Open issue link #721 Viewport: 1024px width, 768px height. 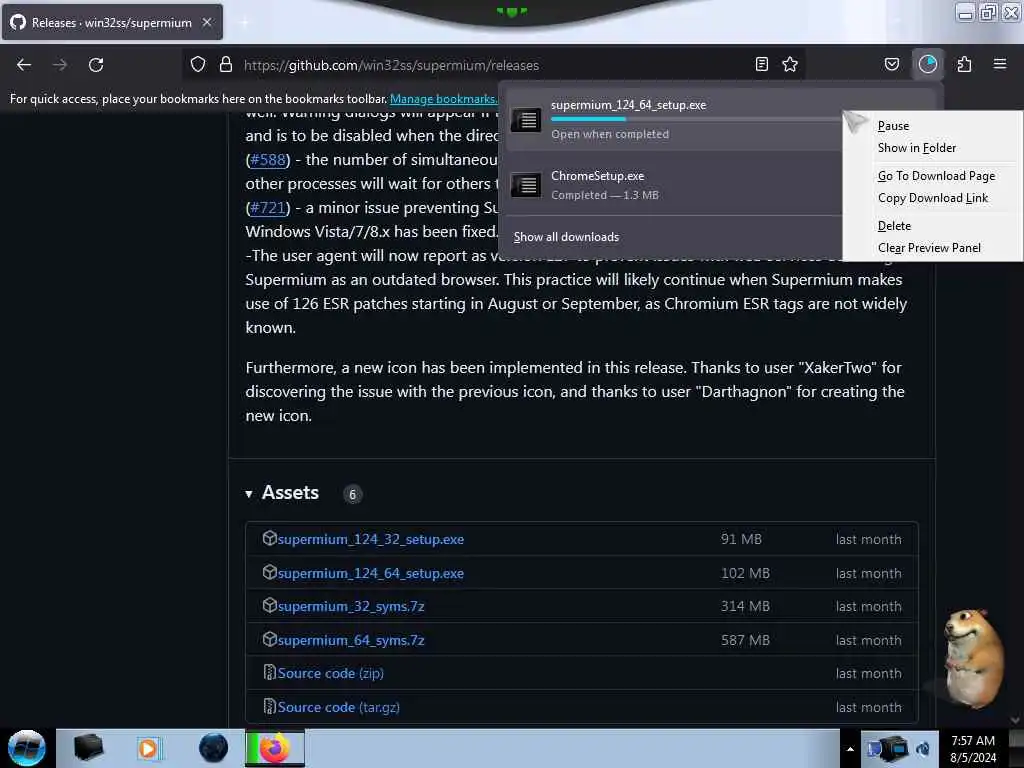(x=268, y=208)
